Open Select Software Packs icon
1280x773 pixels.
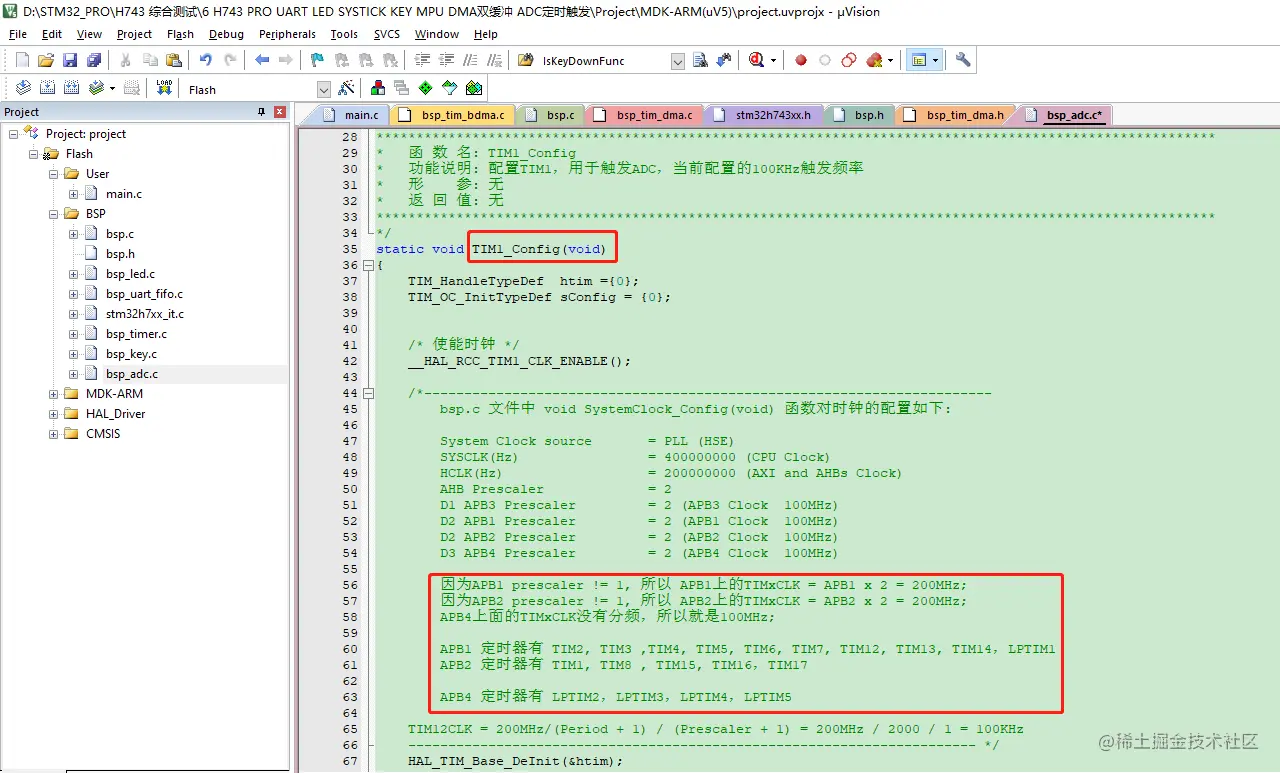point(450,88)
